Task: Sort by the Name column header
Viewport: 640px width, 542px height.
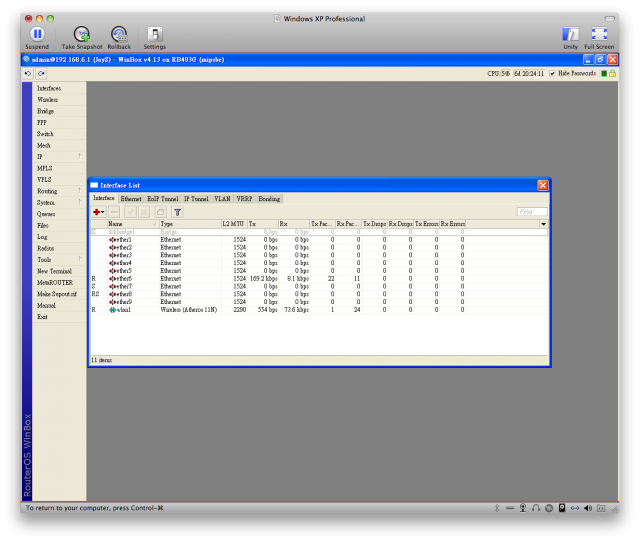Action: (x=133, y=224)
